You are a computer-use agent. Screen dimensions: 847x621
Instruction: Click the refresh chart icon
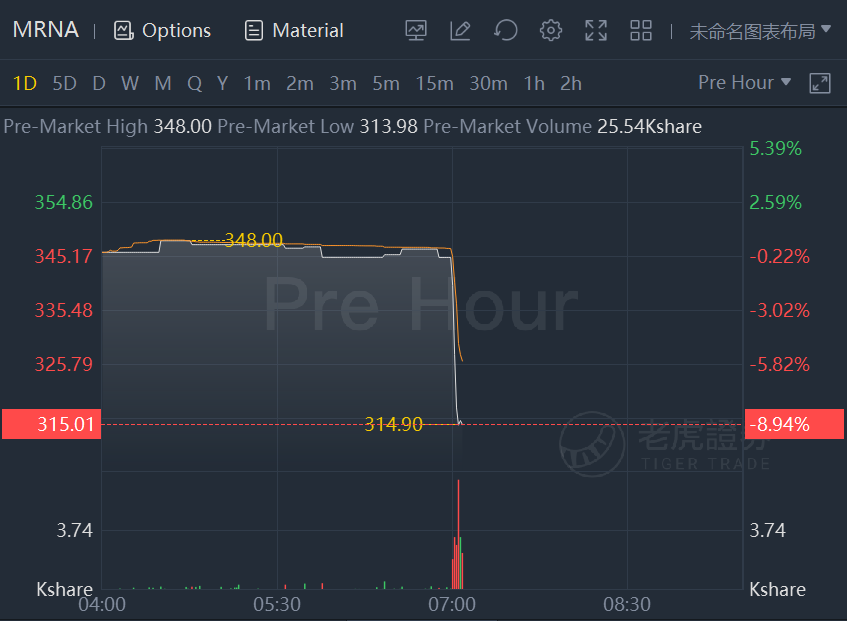coord(506,30)
